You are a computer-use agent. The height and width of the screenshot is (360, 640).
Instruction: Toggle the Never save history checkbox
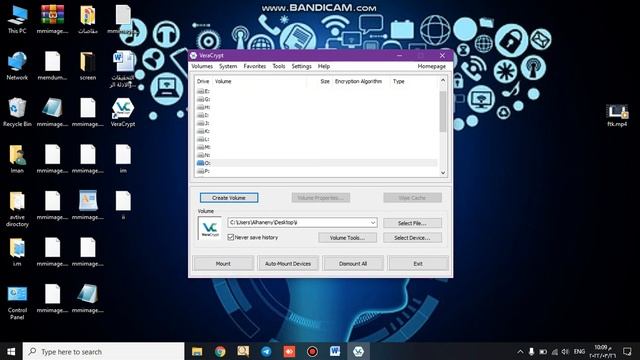pyautogui.click(x=231, y=237)
